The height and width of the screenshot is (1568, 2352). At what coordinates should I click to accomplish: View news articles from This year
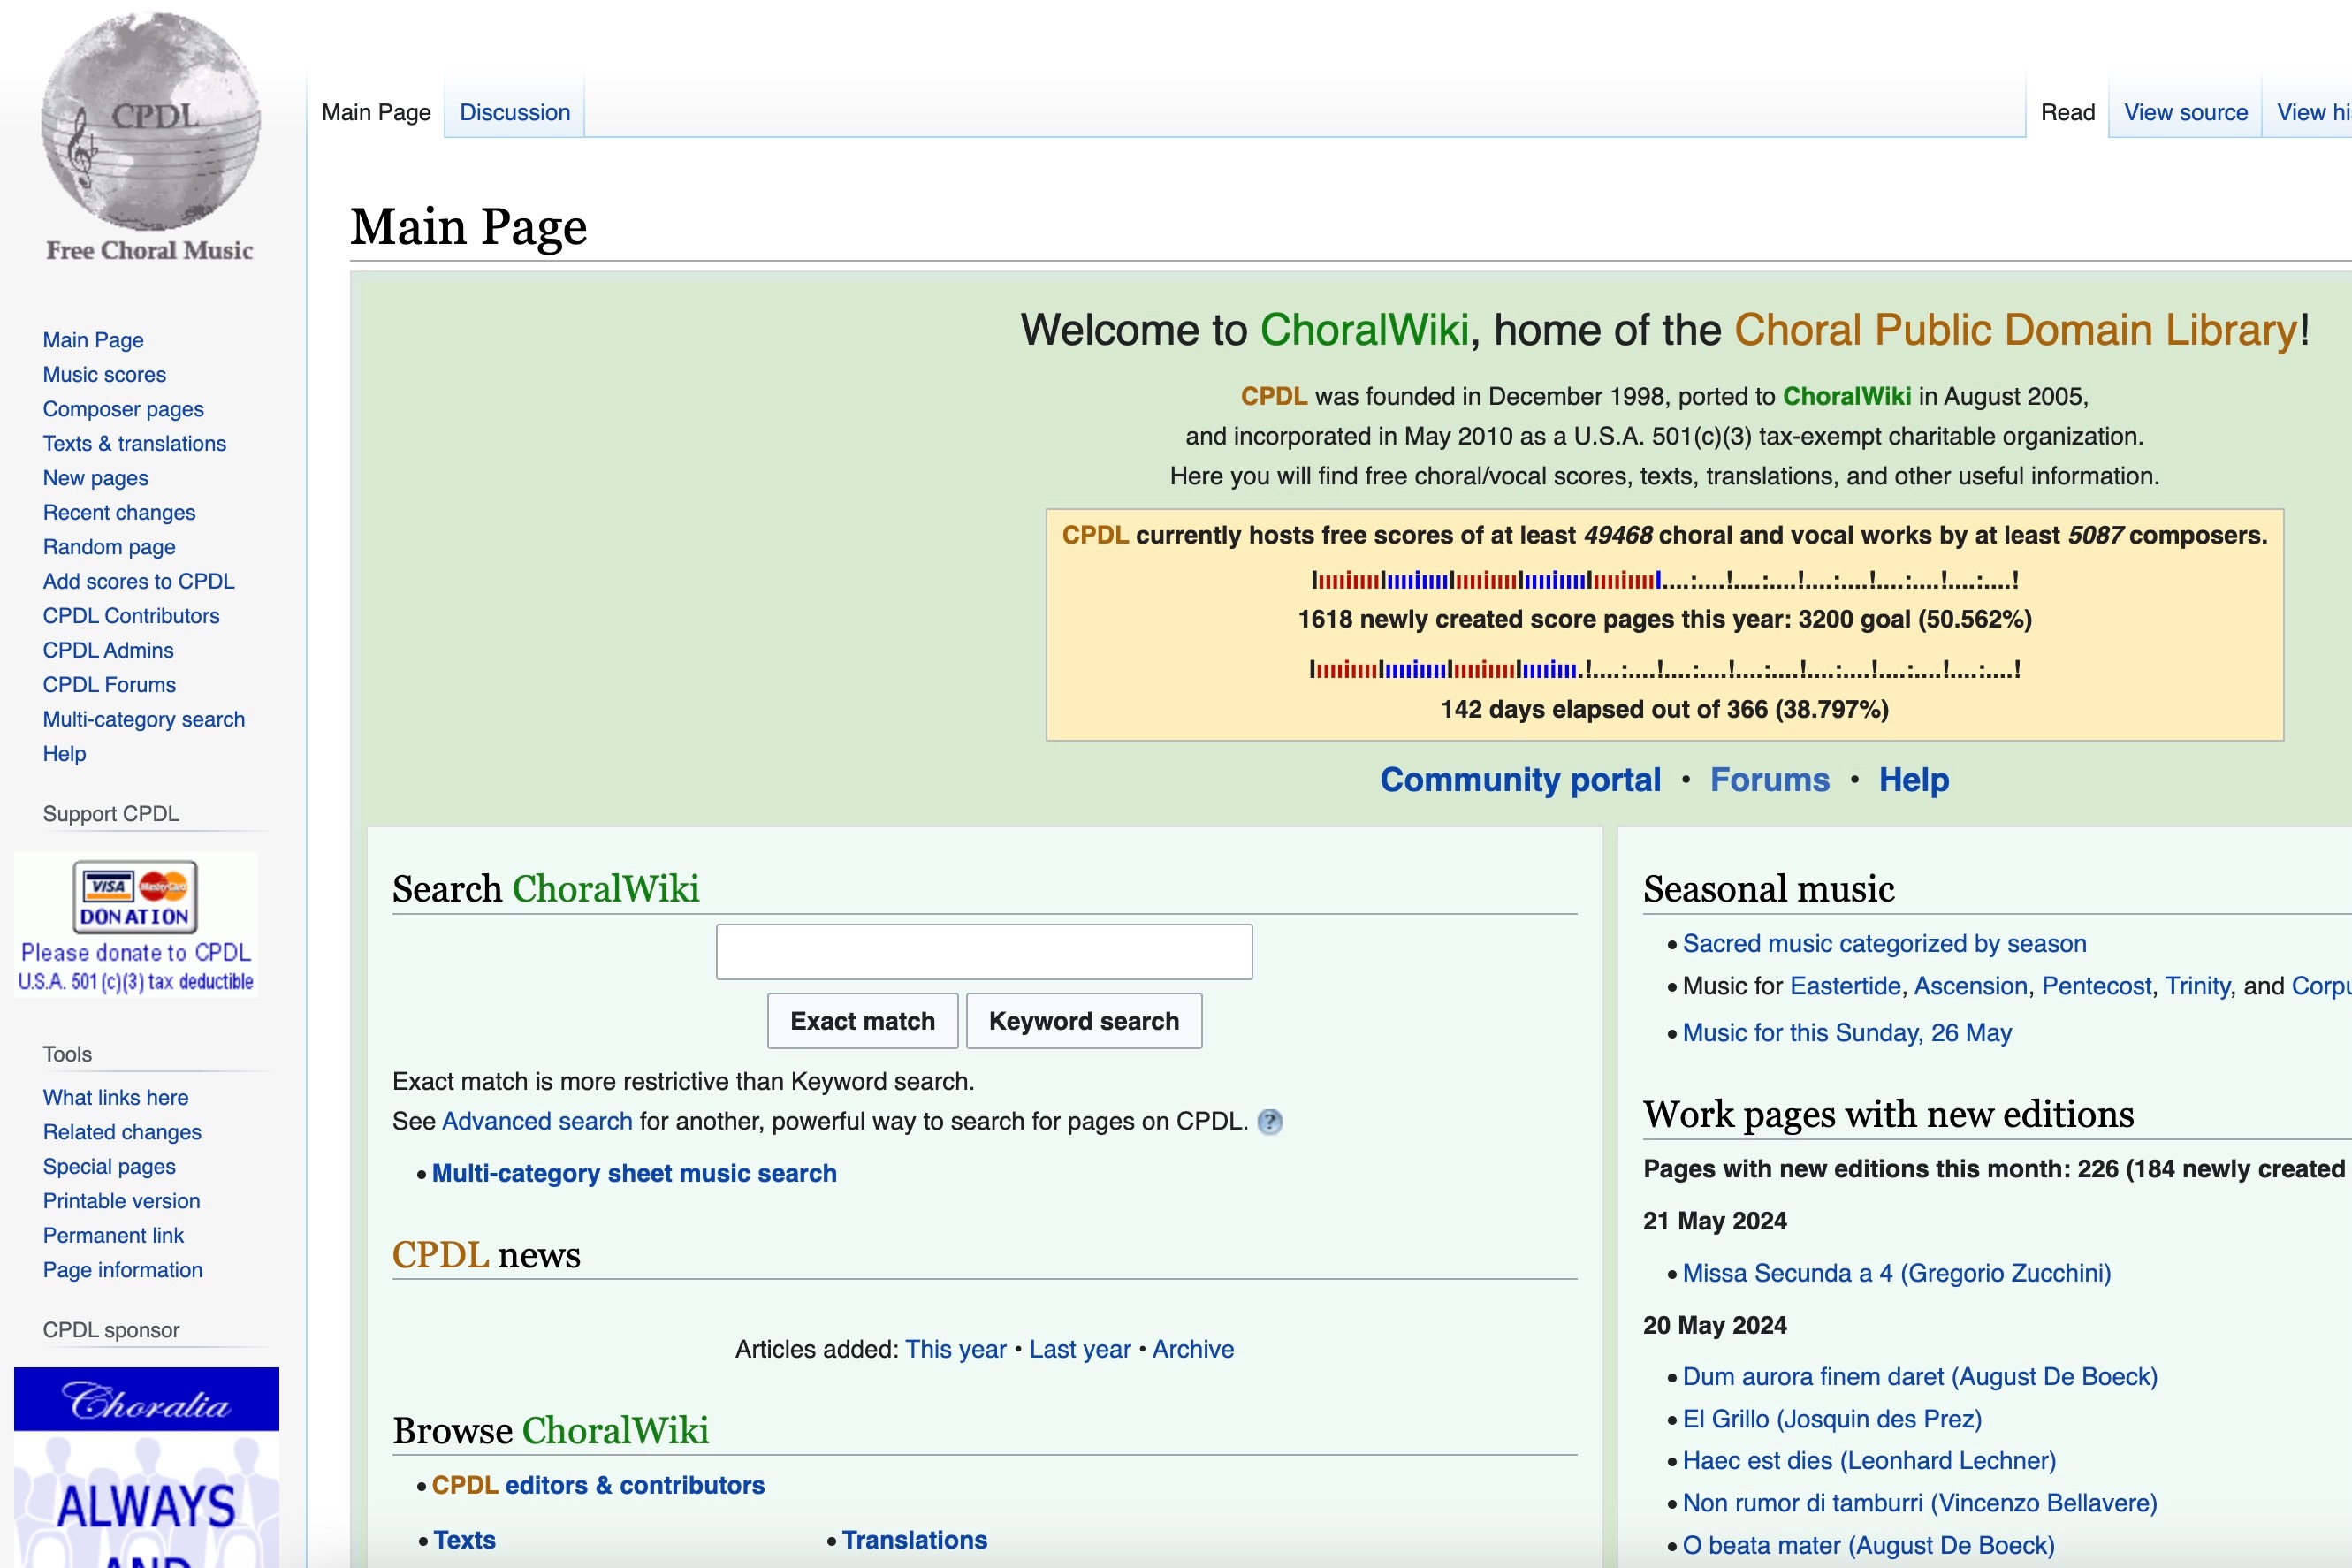(x=955, y=1350)
